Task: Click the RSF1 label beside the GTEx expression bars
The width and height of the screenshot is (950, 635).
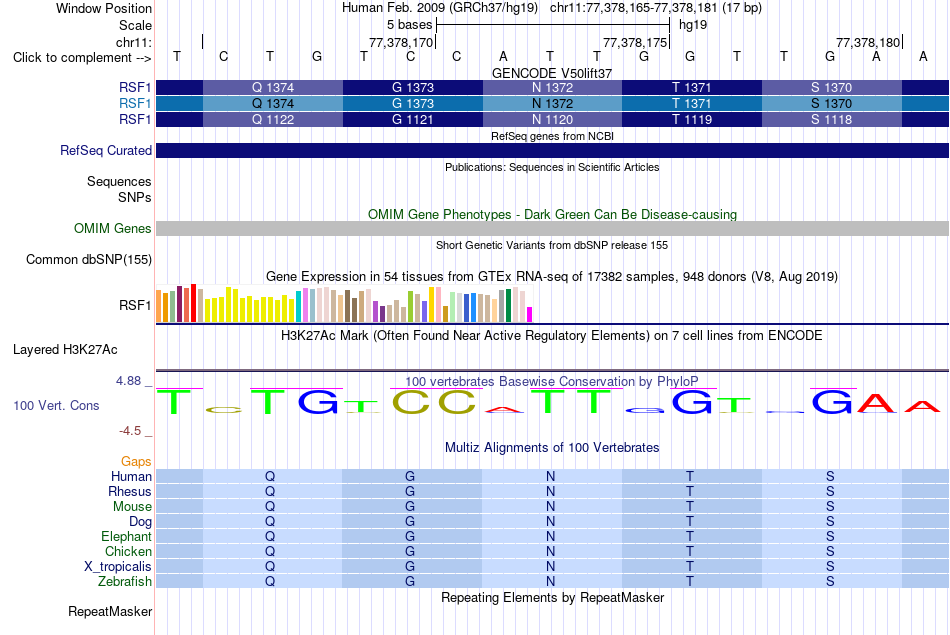Action: [x=135, y=305]
